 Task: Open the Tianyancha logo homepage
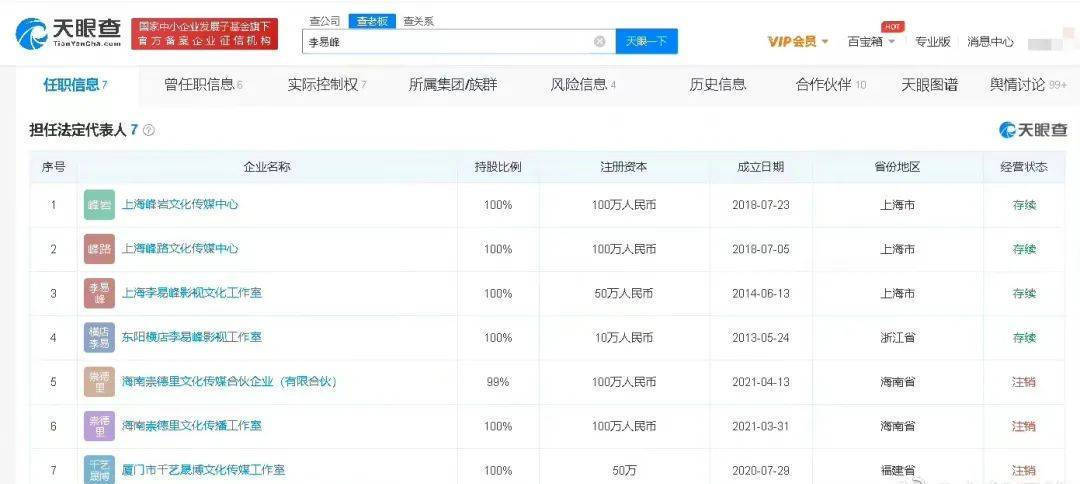click(x=68, y=33)
